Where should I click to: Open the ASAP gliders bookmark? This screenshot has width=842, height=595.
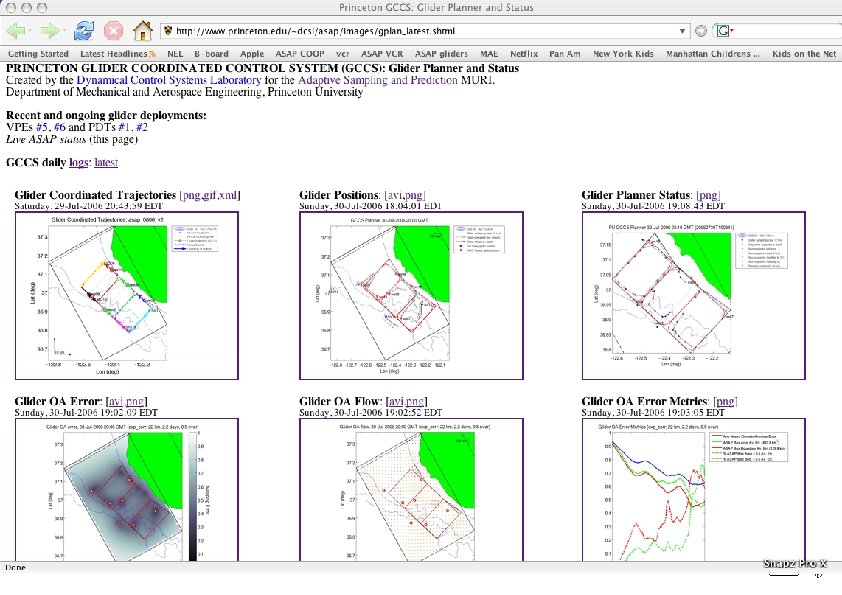pos(441,54)
